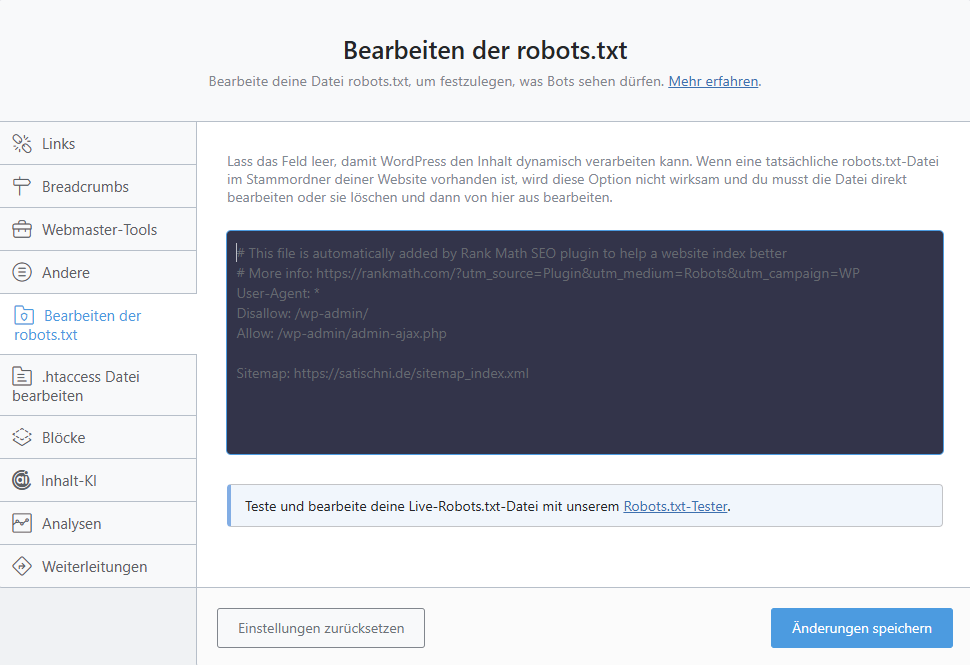
Task: Open the Webmaster-Tools tab
Action: pyautogui.click(x=98, y=230)
